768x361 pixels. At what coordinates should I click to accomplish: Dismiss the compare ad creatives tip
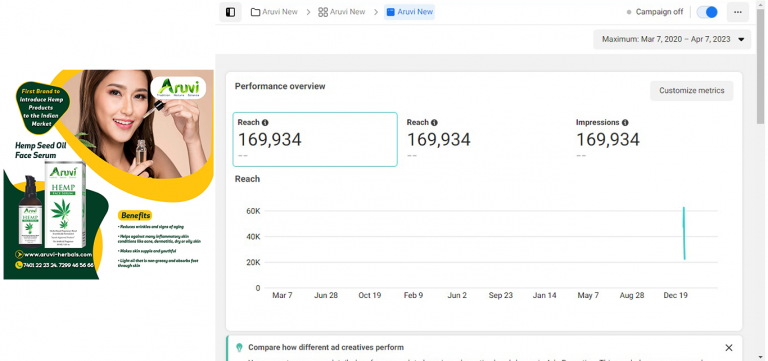pyautogui.click(x=729, y=348)
